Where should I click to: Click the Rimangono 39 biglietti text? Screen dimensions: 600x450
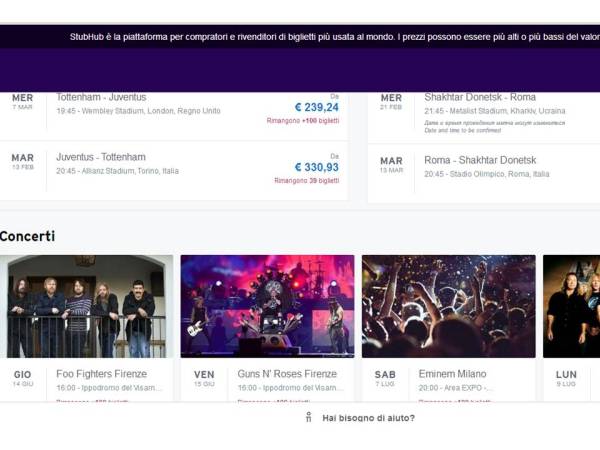point(306,181)
